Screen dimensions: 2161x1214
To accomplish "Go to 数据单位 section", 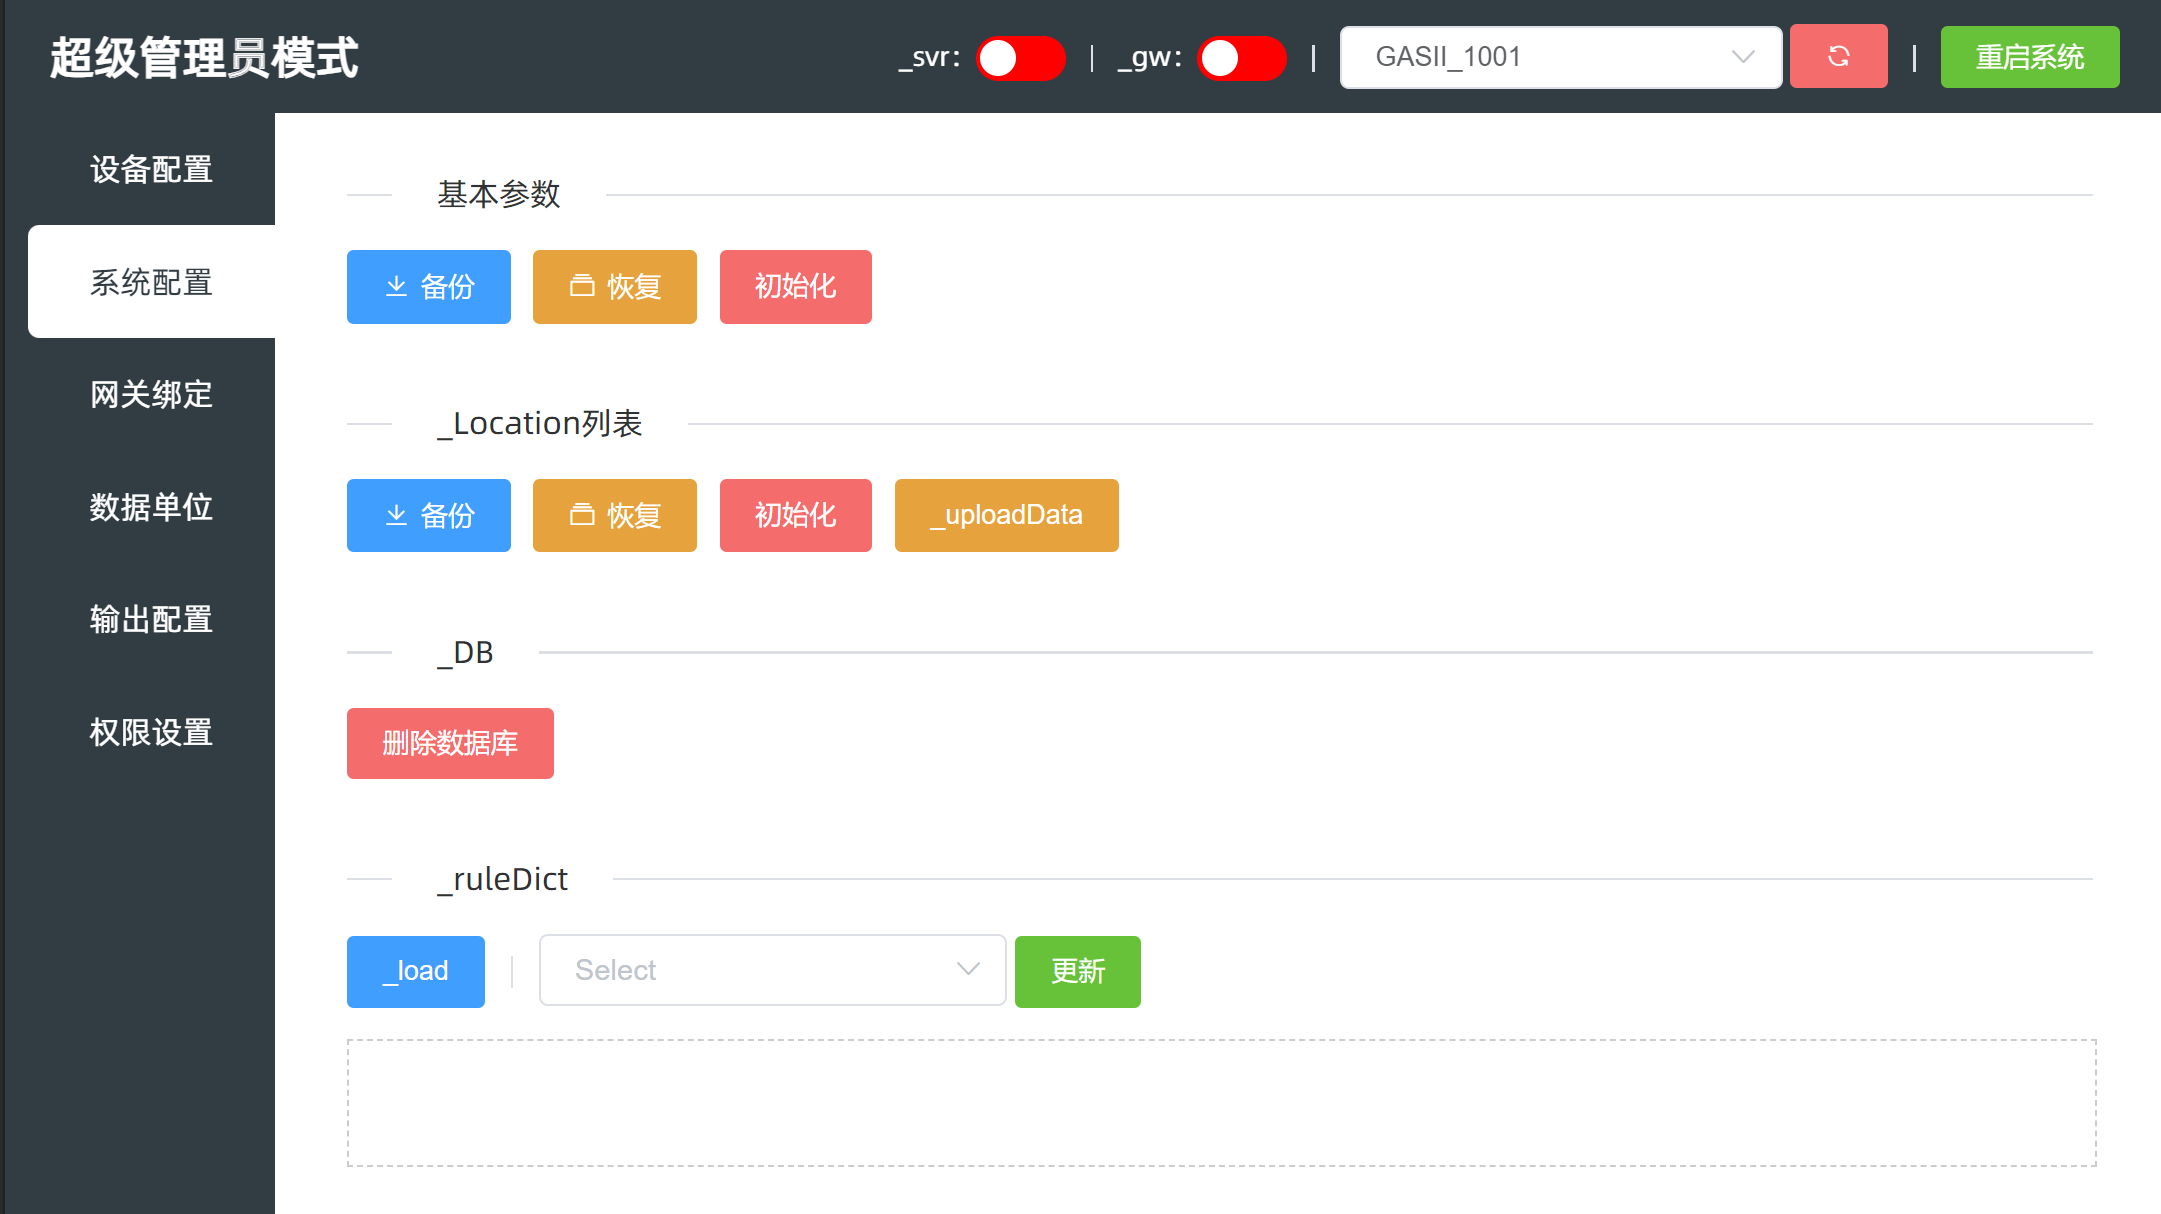I will (151, 507).
